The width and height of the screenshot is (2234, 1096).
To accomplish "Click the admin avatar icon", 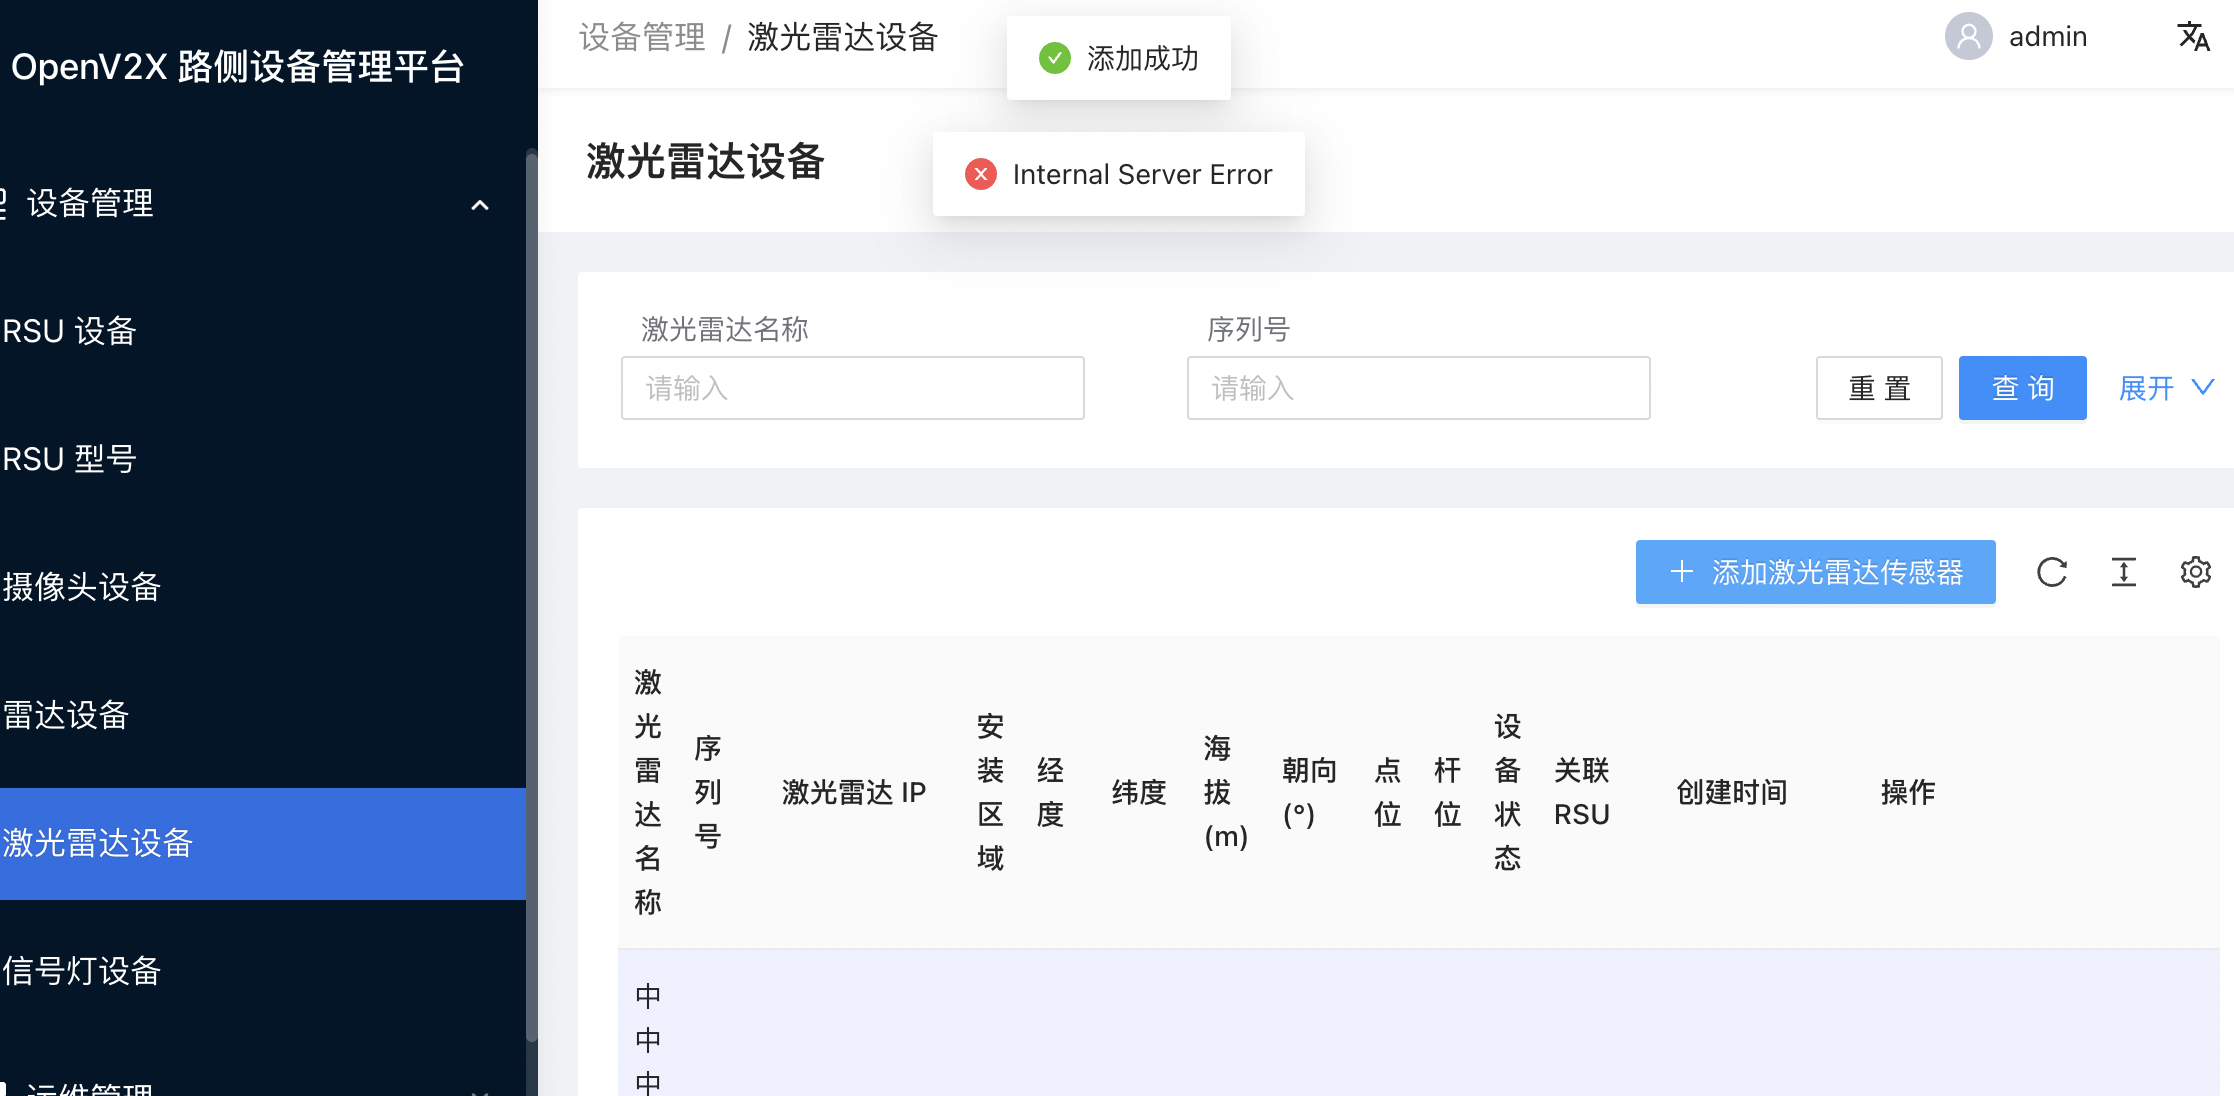I will [1967, 36].
